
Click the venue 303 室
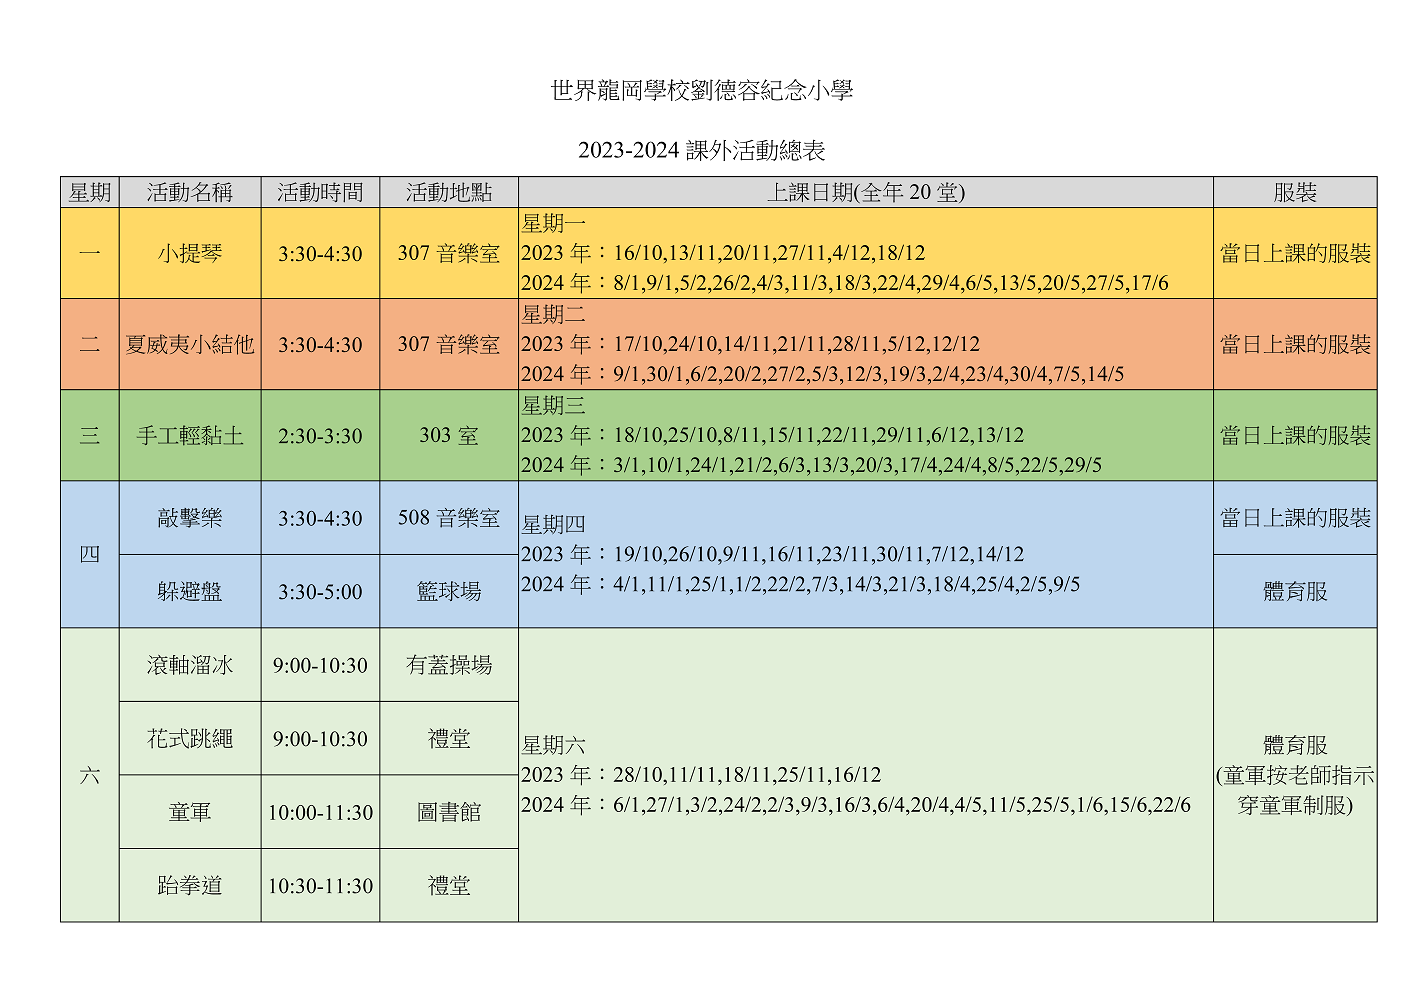449,435
